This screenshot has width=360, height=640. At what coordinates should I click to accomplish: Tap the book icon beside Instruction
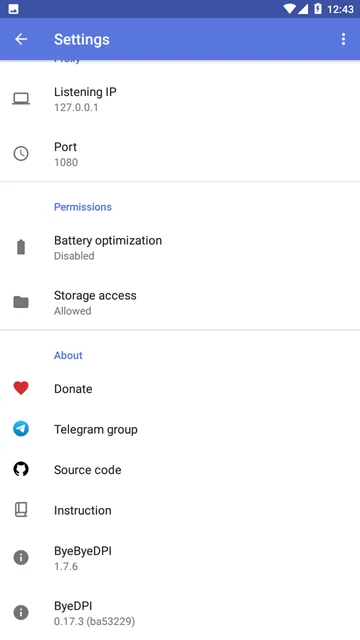[x=21, y=510]
